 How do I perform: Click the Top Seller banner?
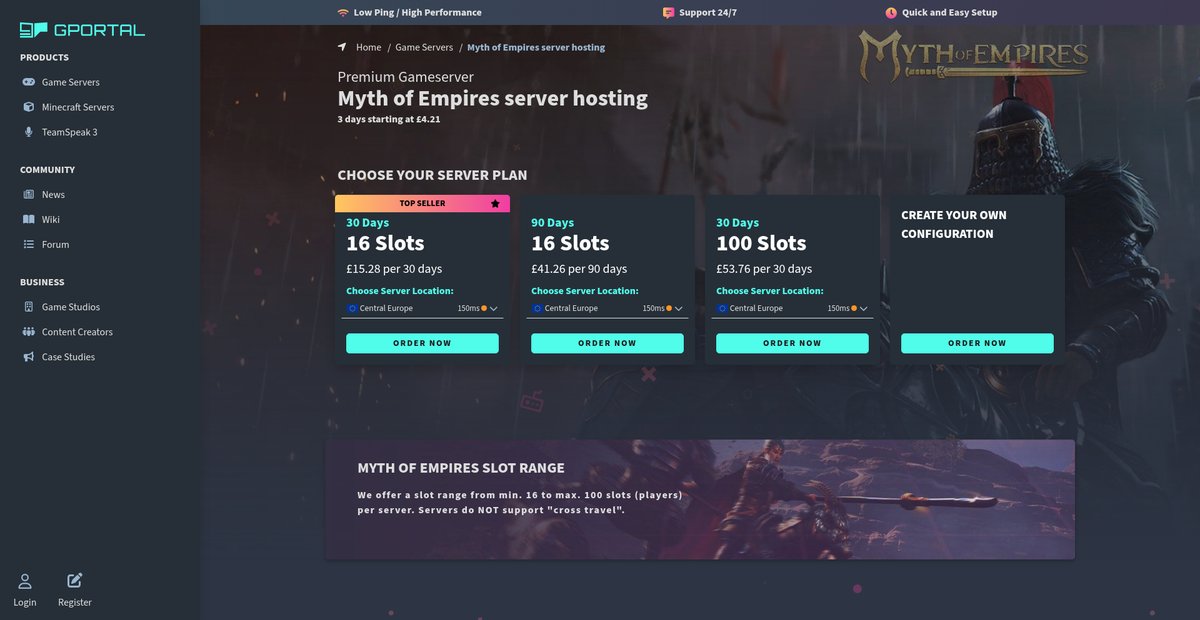[422, 203]
